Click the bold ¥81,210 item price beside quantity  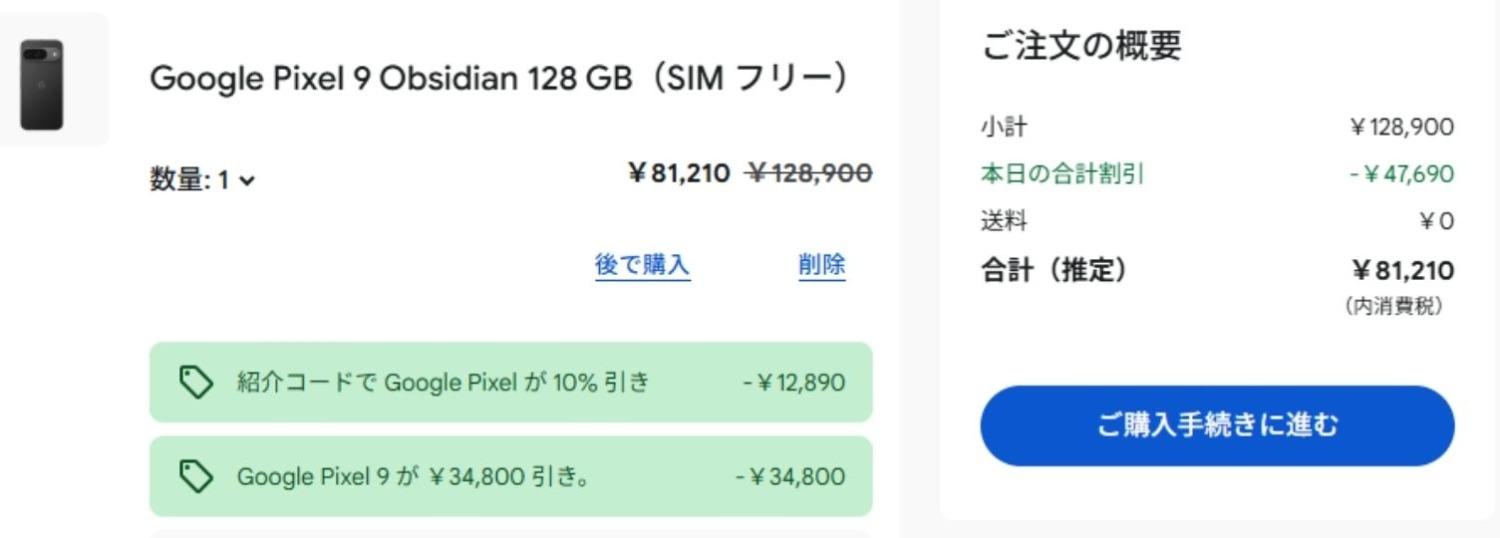679,174
